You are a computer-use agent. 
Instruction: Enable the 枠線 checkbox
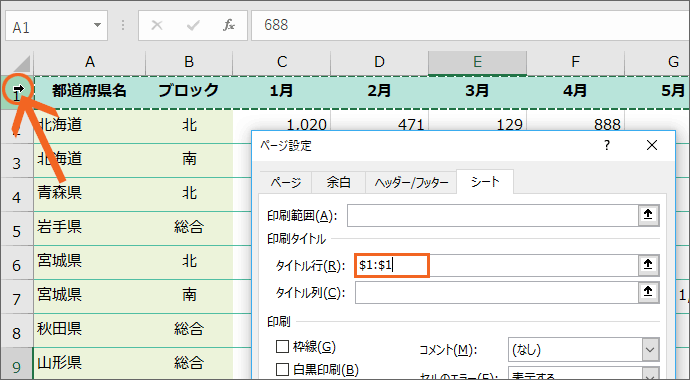pyautogui.click(x=282, y=347)
